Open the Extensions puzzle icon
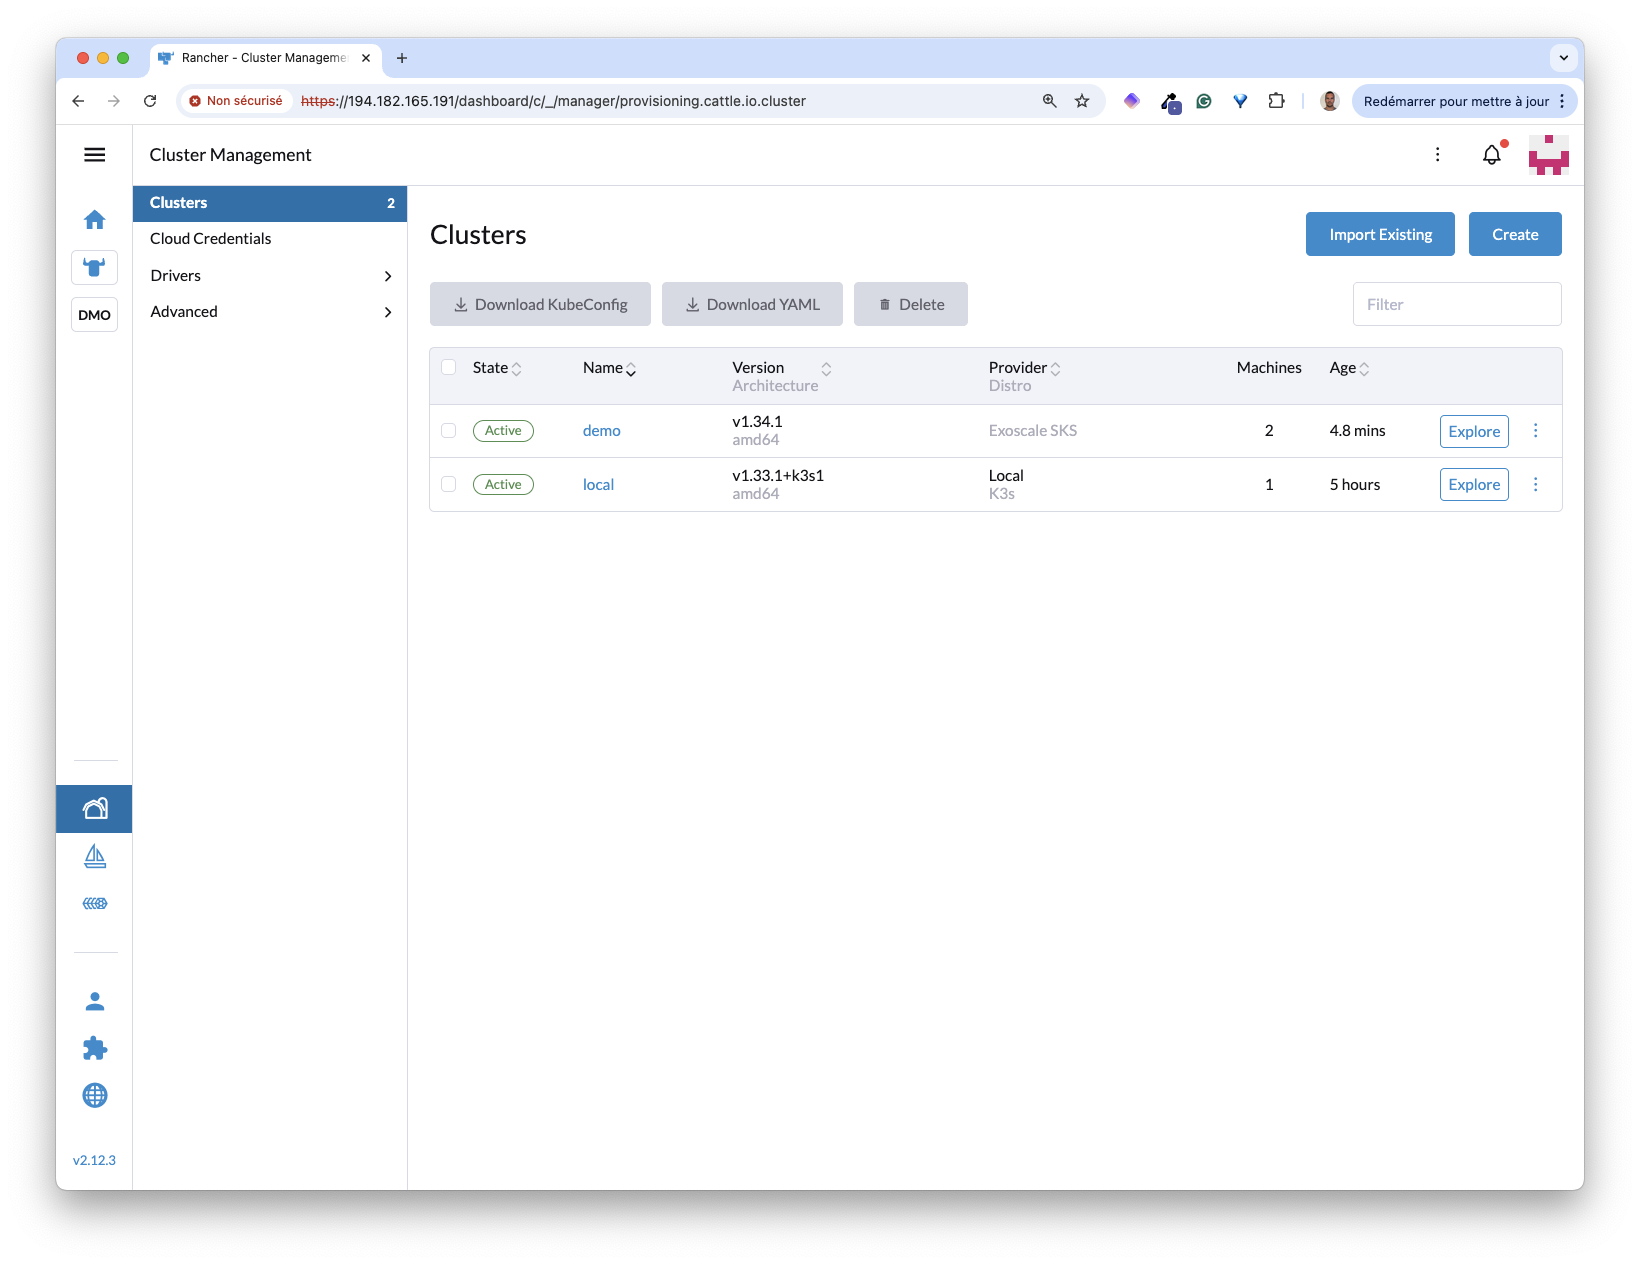This screenshot has height=1264, width=1640. 95,1048
